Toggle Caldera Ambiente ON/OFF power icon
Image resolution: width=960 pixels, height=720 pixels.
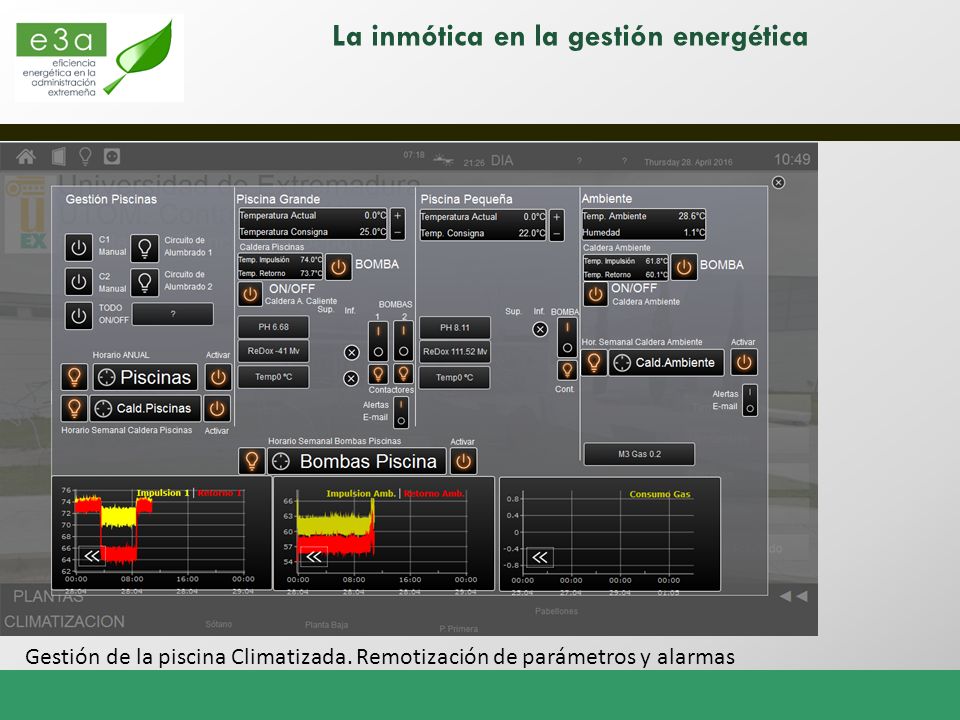point(595,294)
